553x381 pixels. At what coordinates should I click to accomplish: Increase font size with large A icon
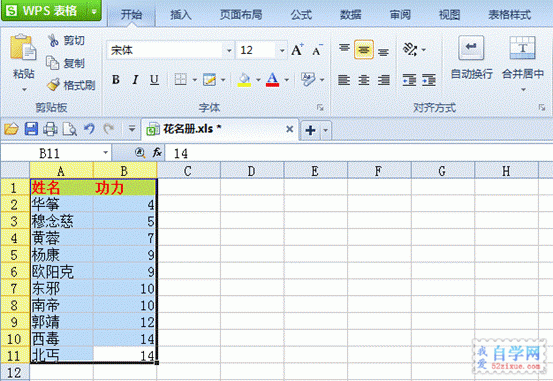[x=297, y=50]
